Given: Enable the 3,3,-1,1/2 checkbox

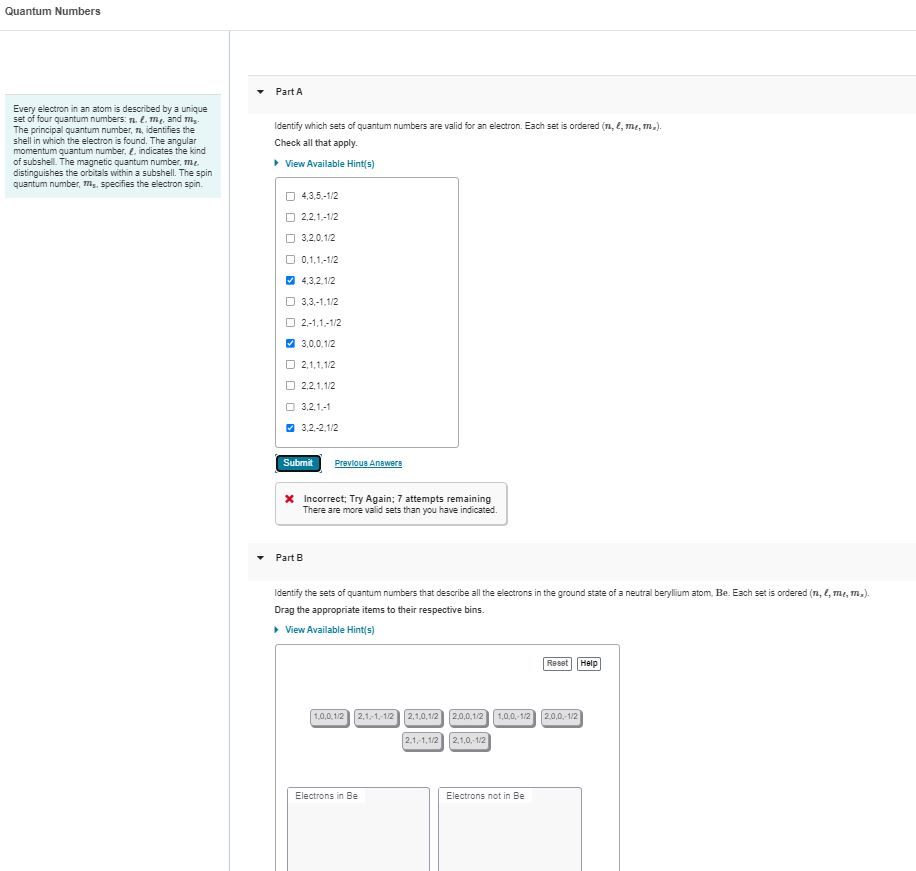Looking at the screenshot, I should (x=290, y=301).
